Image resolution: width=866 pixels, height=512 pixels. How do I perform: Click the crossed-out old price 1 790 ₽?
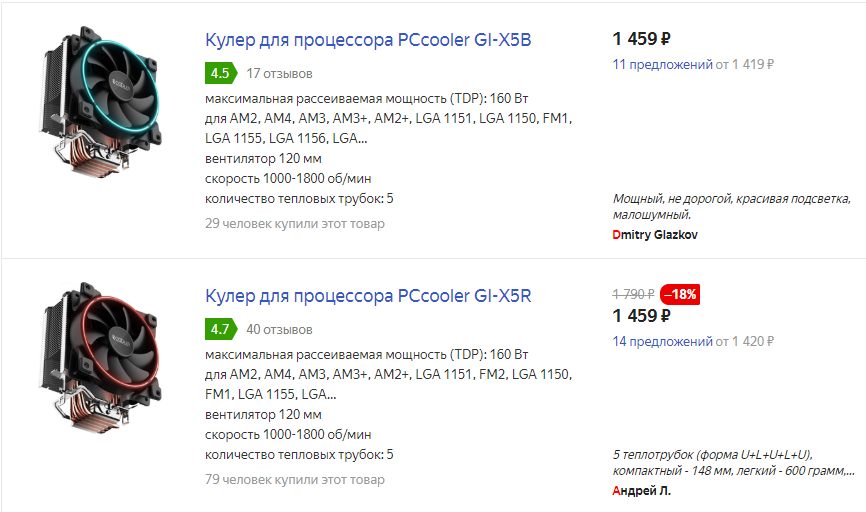coord(633,294)
